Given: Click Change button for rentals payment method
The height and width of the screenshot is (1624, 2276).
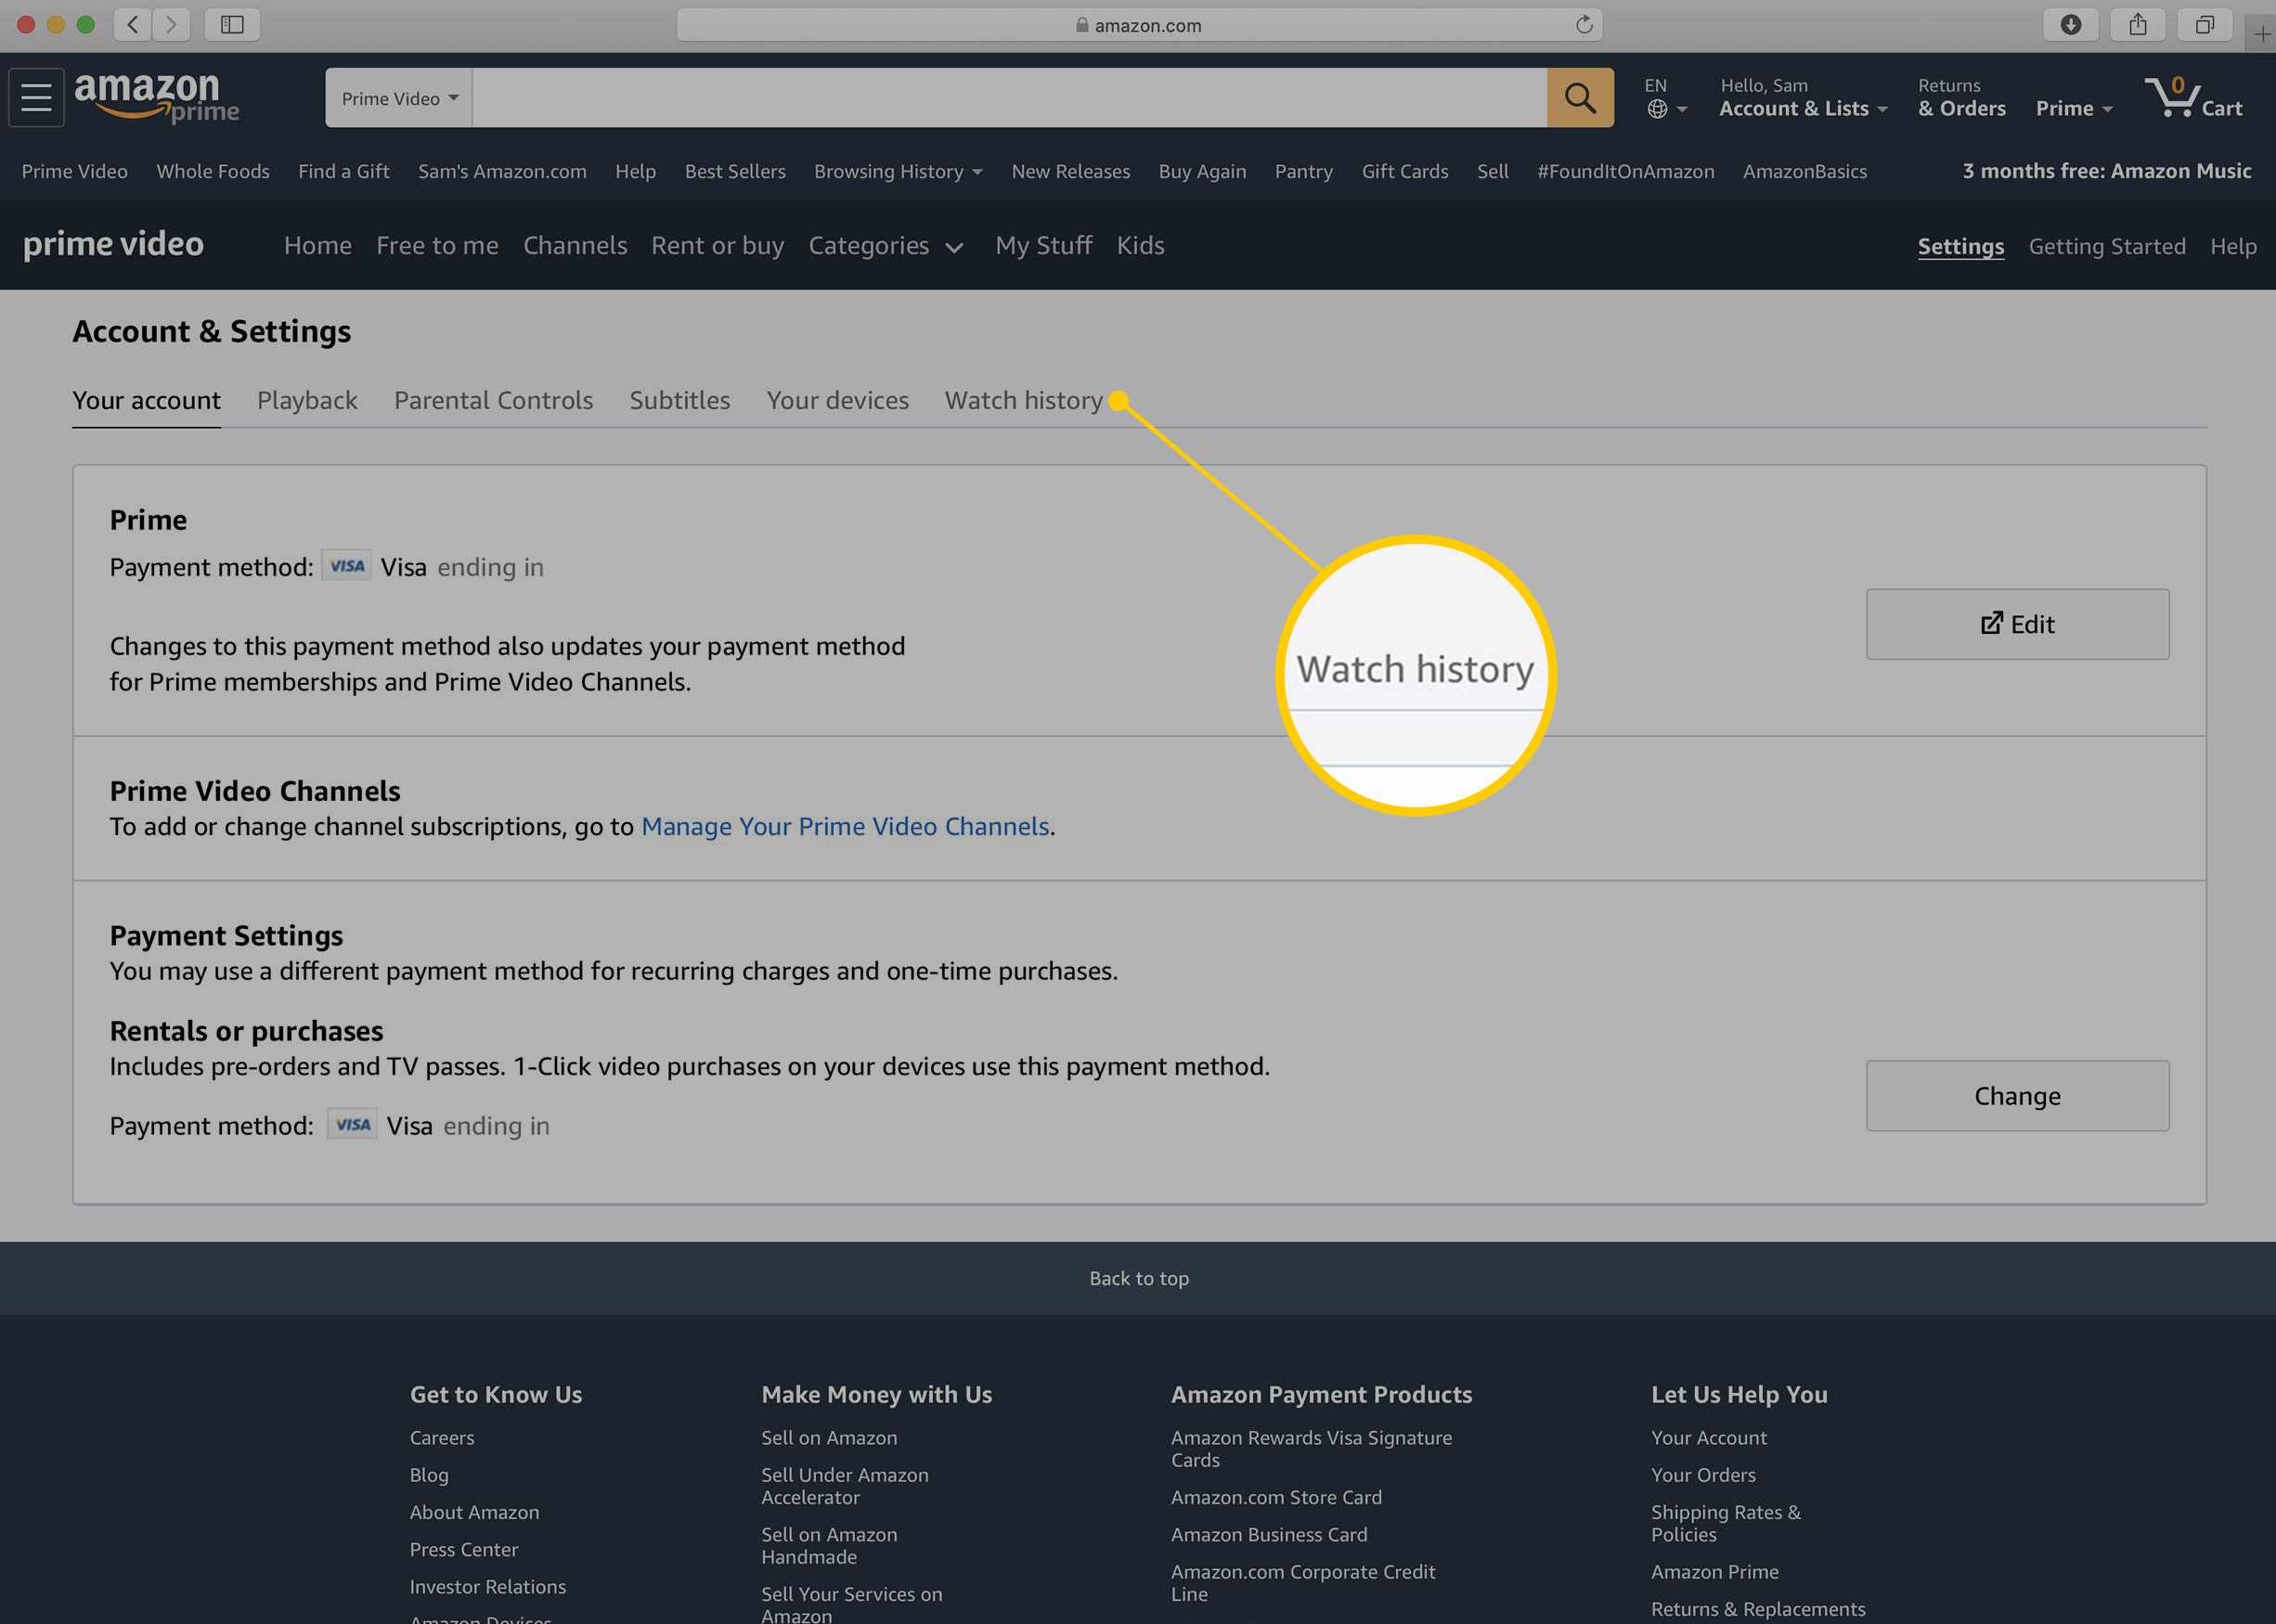Looking at the screenshot, I should click(2016, 1095).
